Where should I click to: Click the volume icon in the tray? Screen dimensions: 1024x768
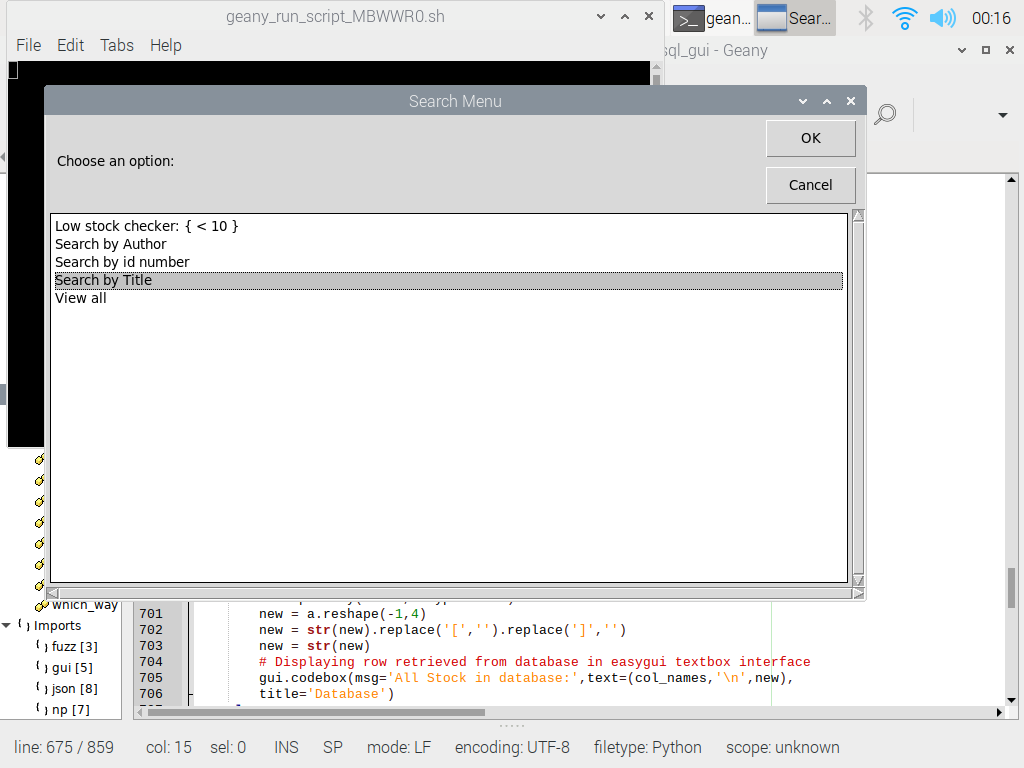point(943,17)
